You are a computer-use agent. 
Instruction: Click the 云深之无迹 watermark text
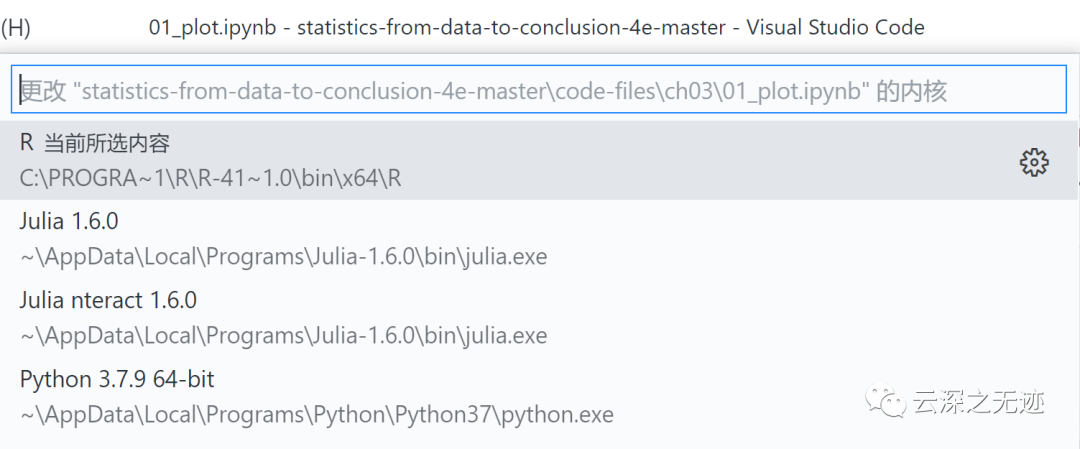tap(978, 403)
